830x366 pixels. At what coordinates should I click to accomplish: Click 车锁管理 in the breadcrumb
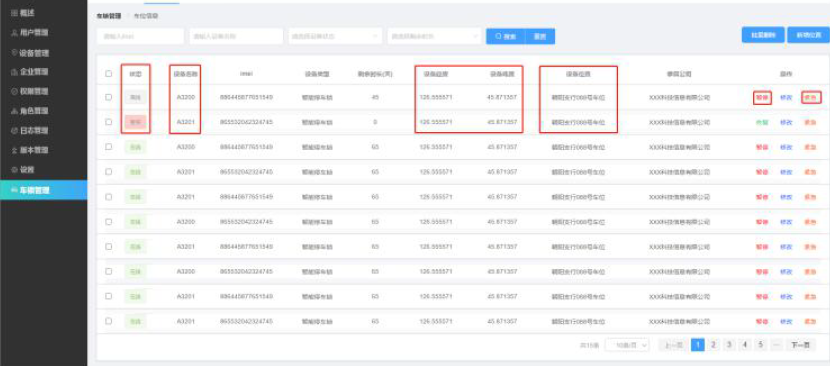109,16
